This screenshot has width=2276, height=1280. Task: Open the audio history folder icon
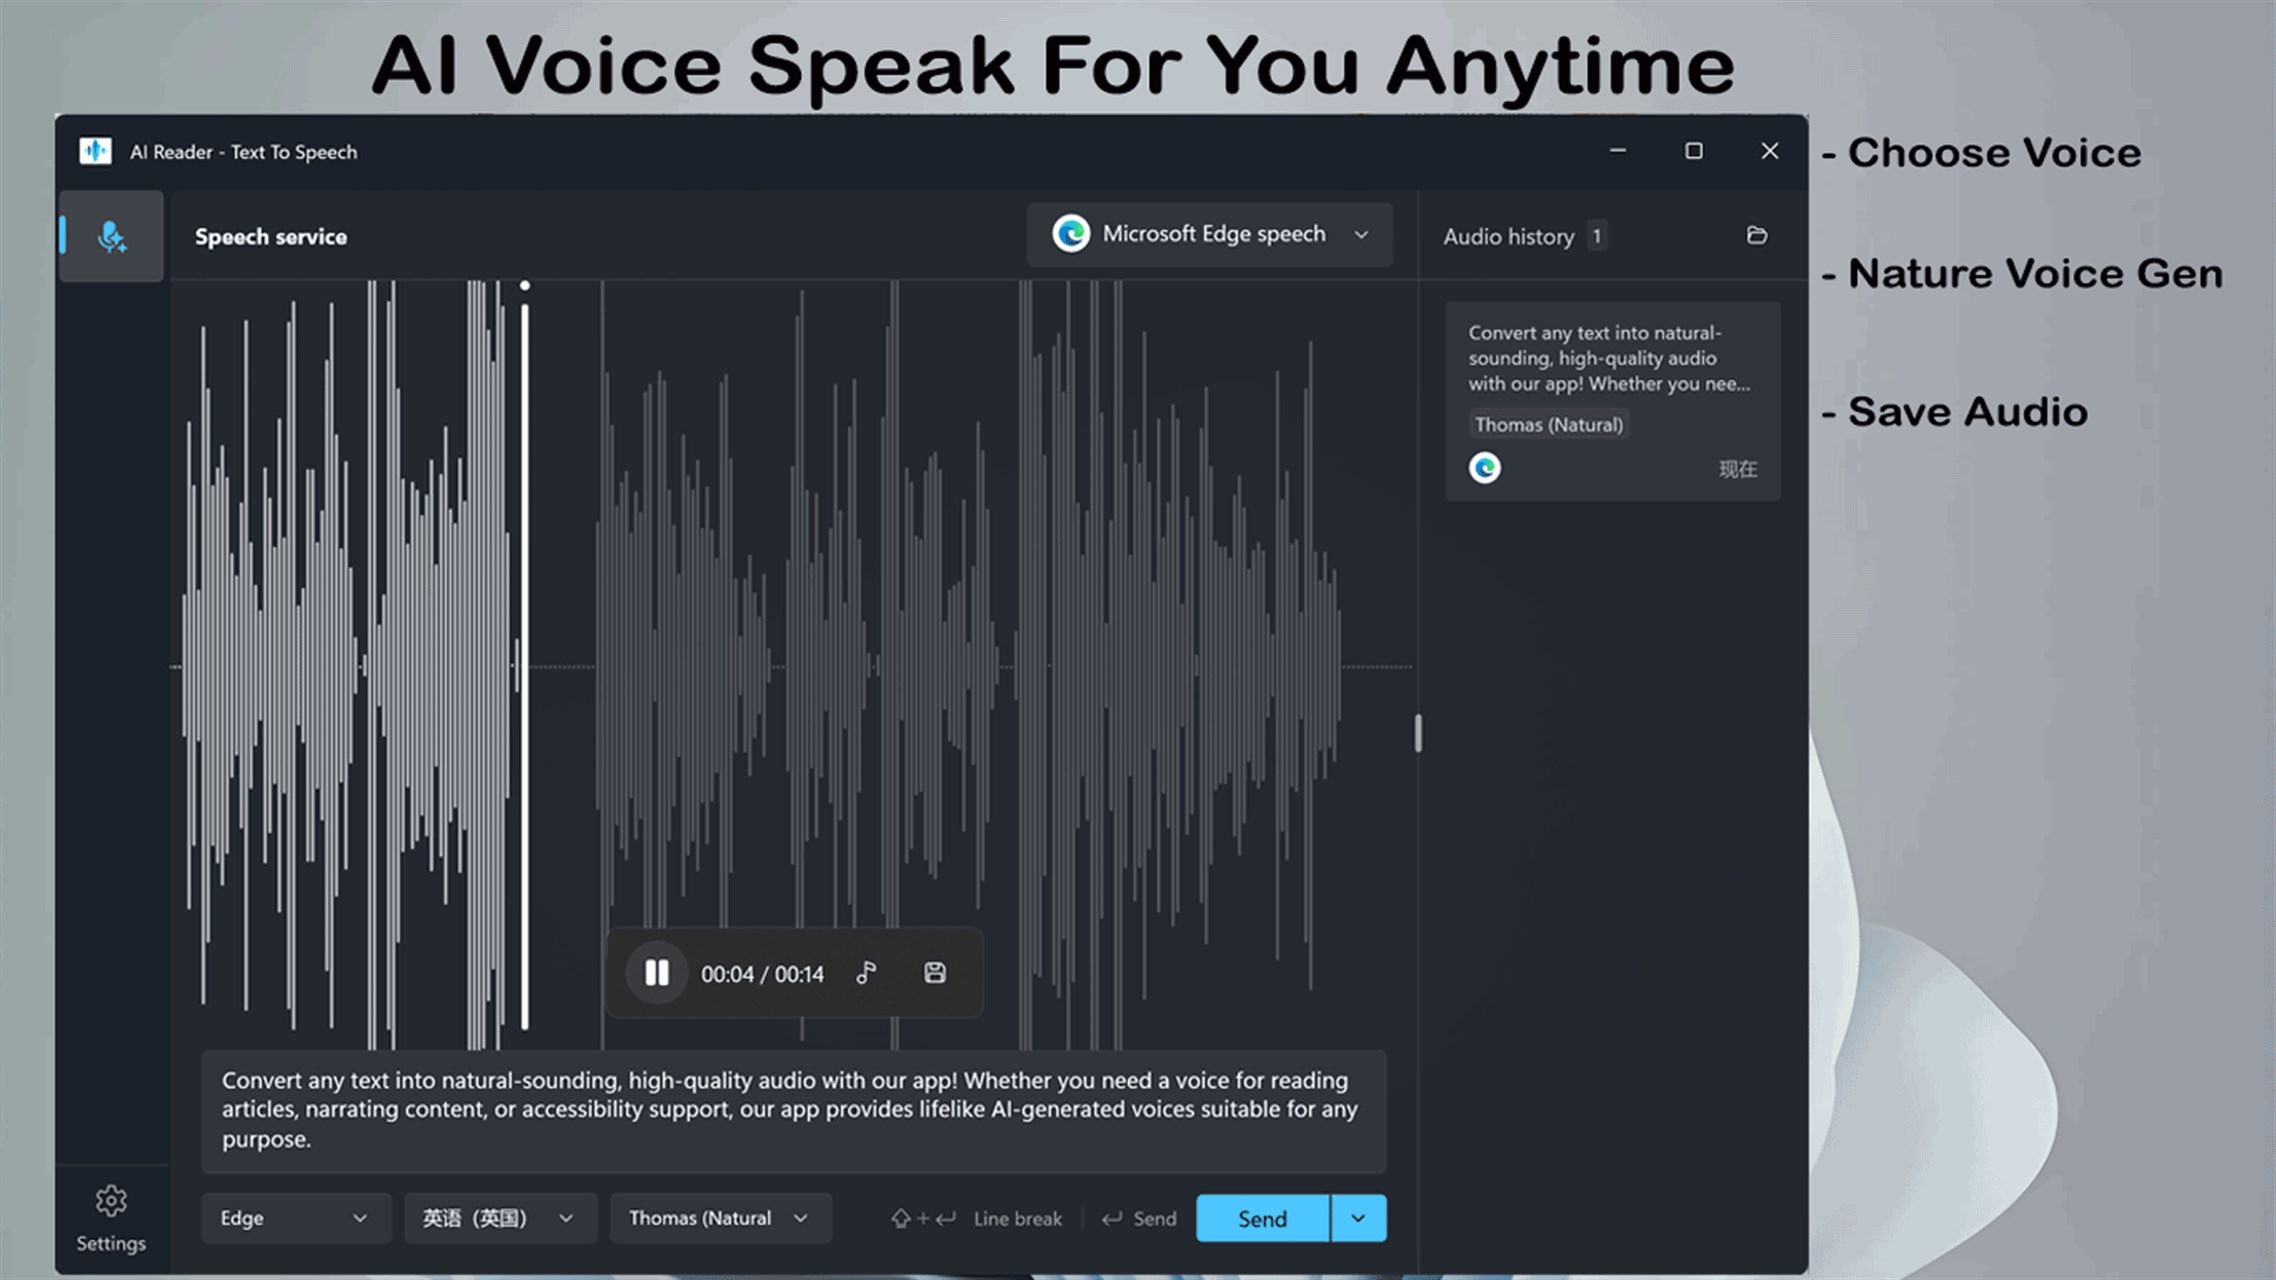click(x=1756, y=236)
